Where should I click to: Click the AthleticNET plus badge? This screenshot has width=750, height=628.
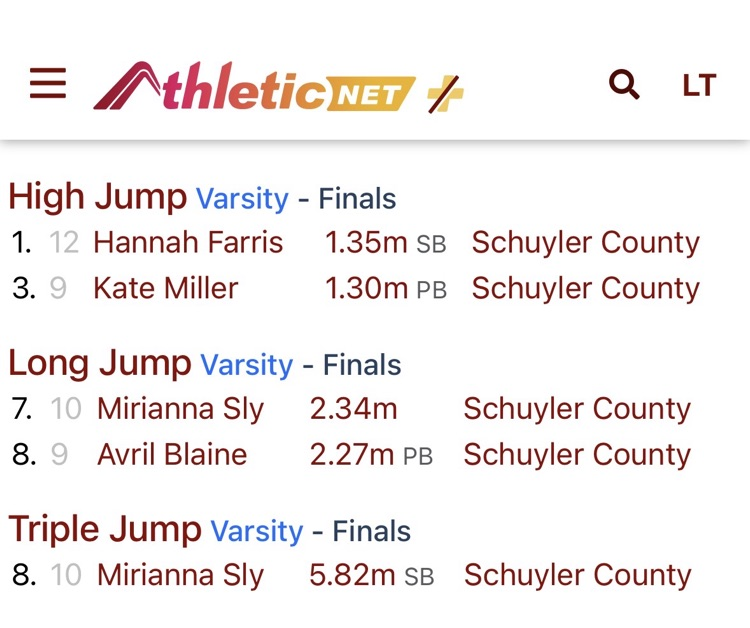(445, 94)
